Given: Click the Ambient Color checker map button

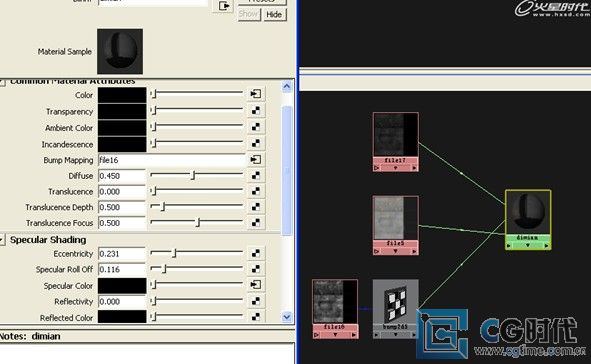Looking at the screenshot, I should click(256, 127).
